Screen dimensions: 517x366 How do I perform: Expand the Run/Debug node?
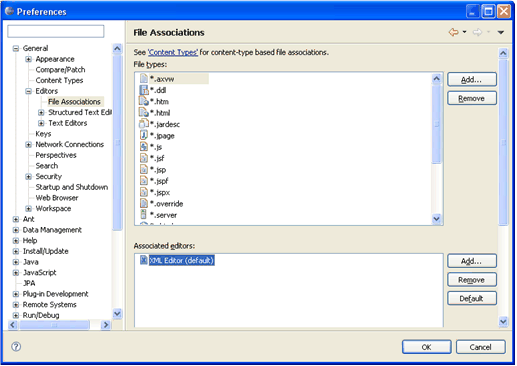(16, 315)
